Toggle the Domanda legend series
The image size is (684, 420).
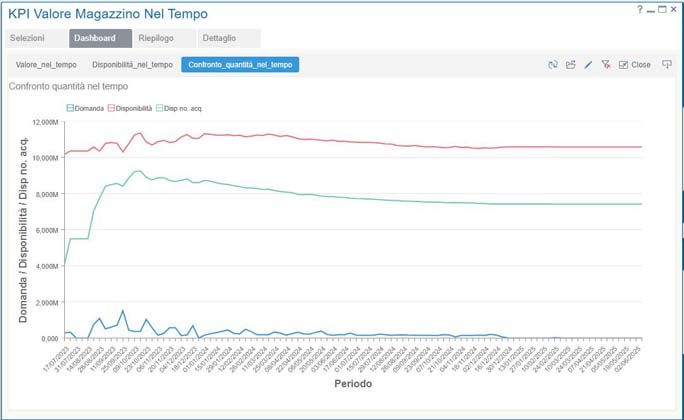[x=85, y=107]
